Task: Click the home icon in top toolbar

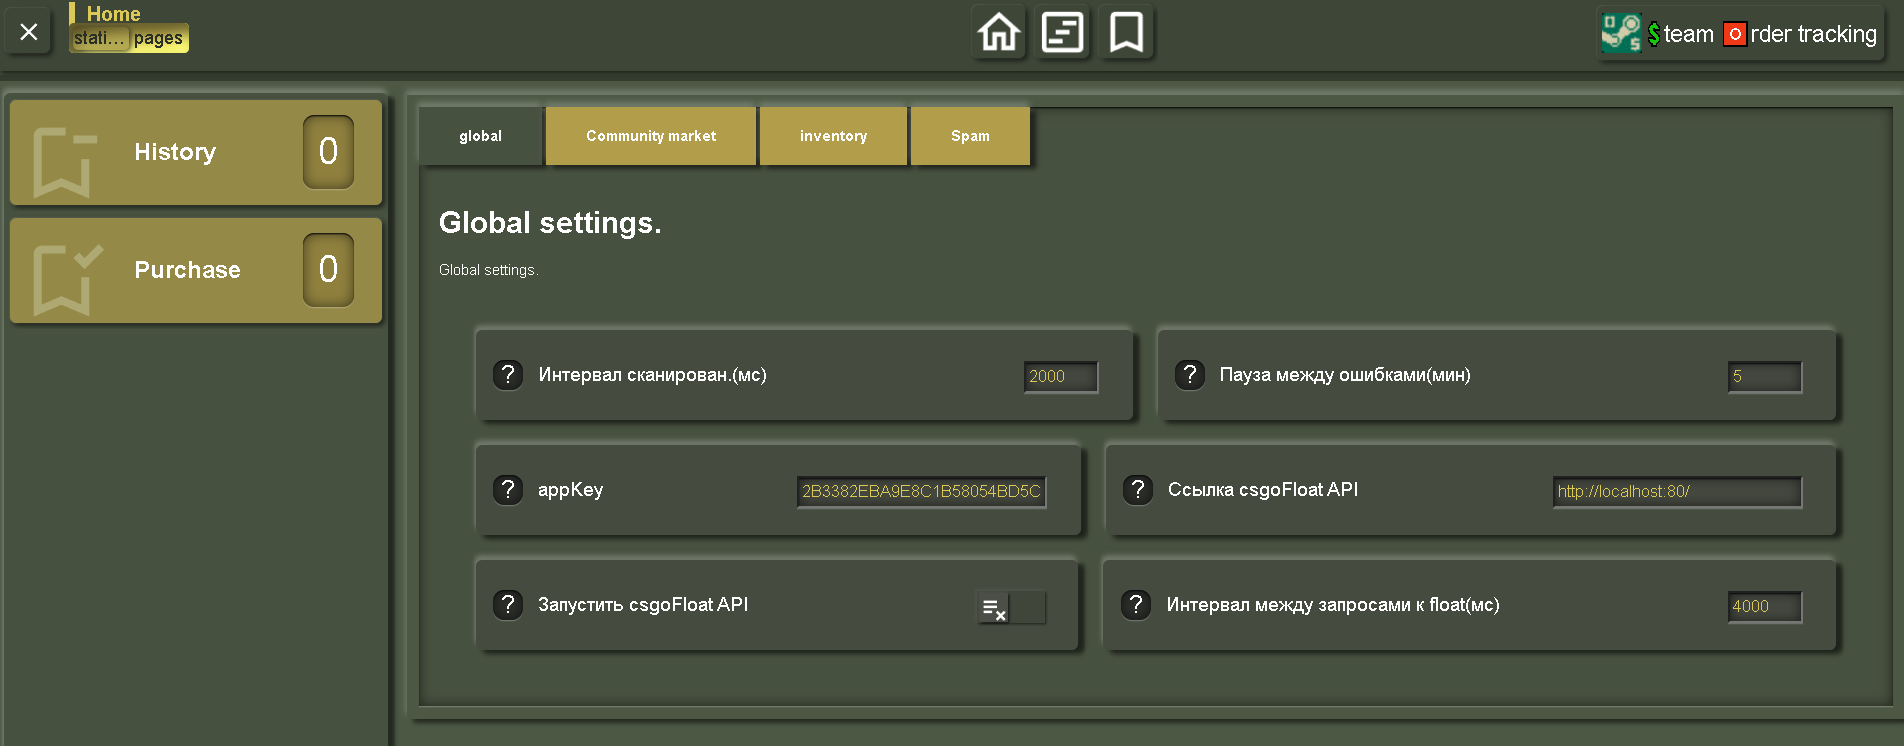Action: click(999, 33)
